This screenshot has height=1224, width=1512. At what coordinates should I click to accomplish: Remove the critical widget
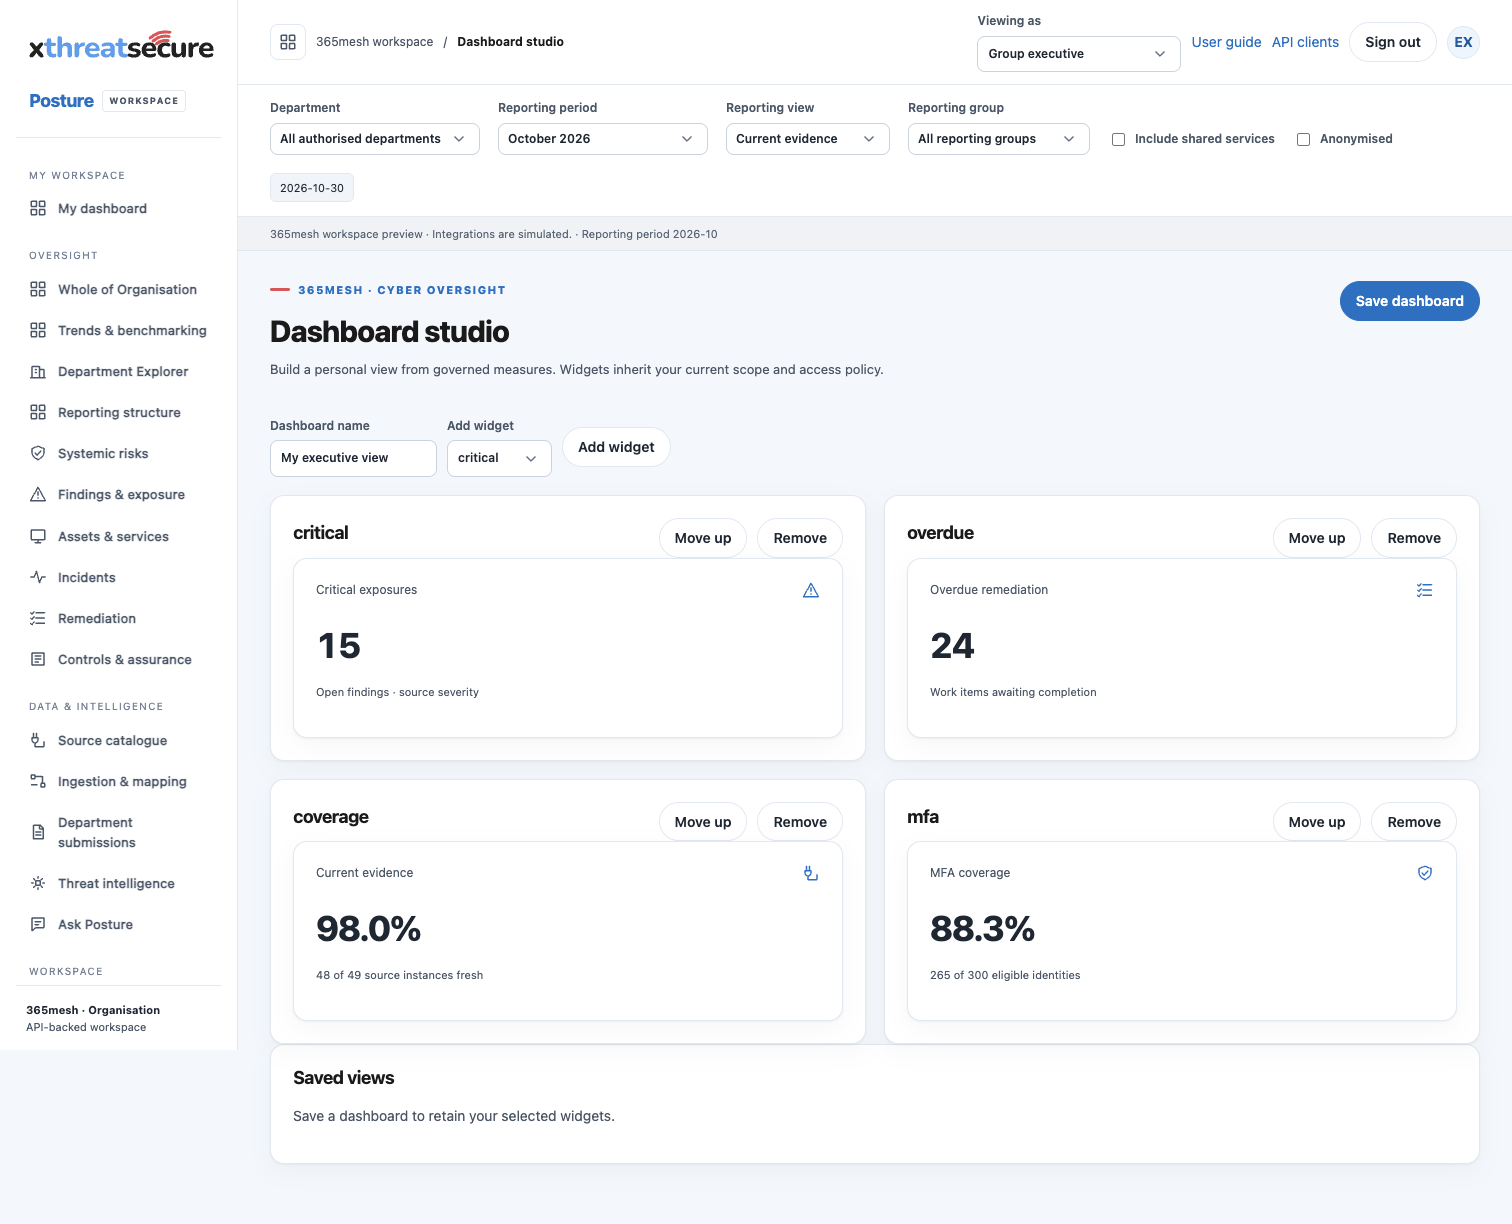pos(800,538)
